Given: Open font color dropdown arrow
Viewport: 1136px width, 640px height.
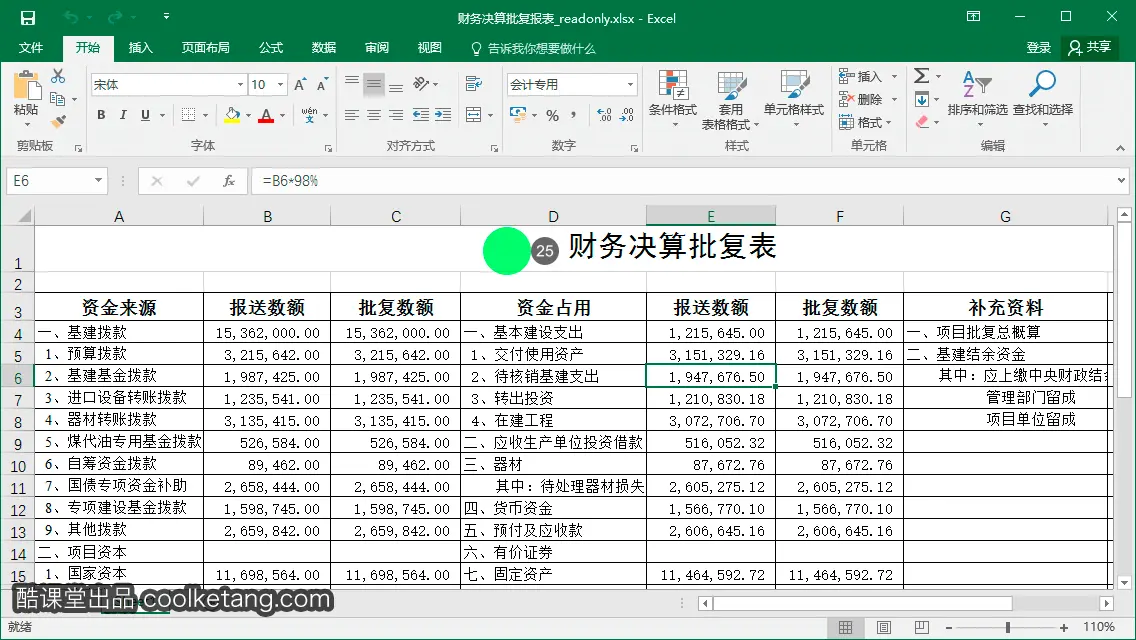Looking at the screenshot, I should click(x=283, y=115).
